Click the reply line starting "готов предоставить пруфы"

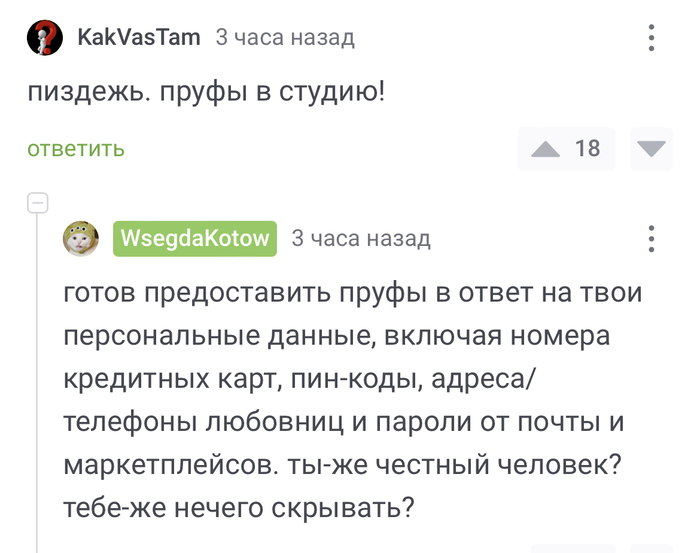(352, 294)
